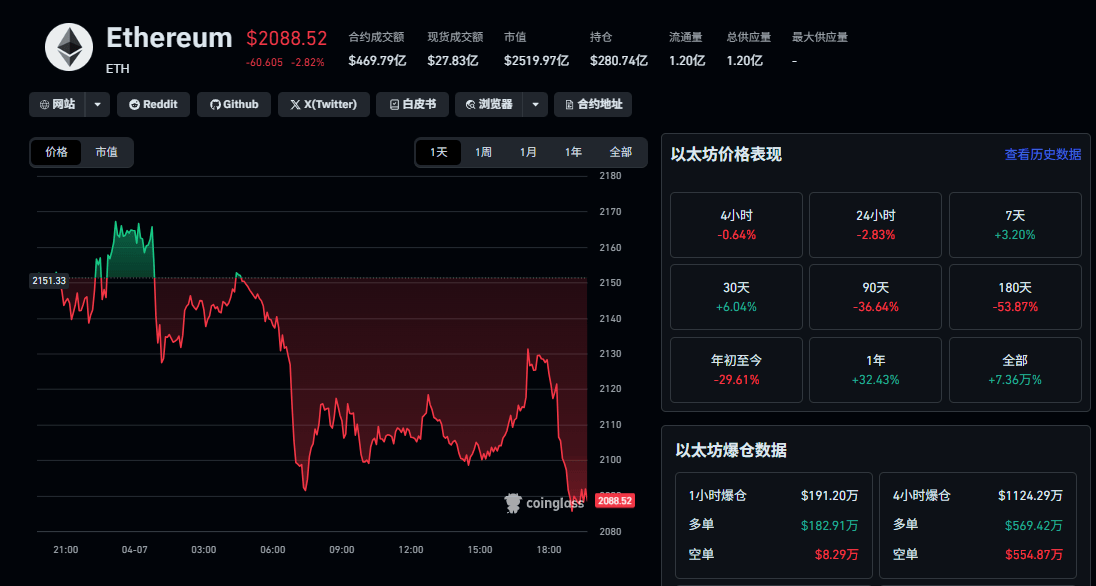Expand the 网站 dropdown arrow

tap(98, 104)
